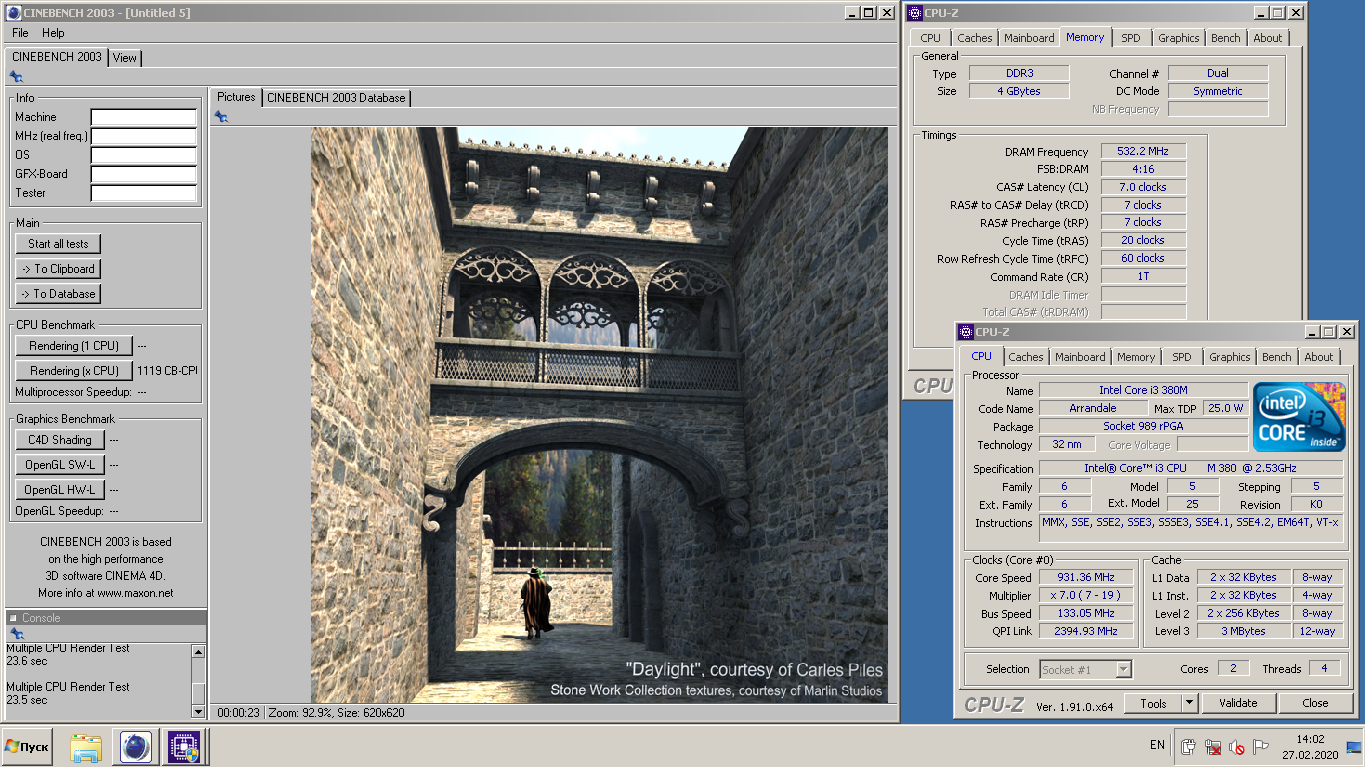The width and height of the screenshot is (1365, 767).
Task: Open Graphics tab in rear CPU-Z window
Action: [x=1178, y=38]
